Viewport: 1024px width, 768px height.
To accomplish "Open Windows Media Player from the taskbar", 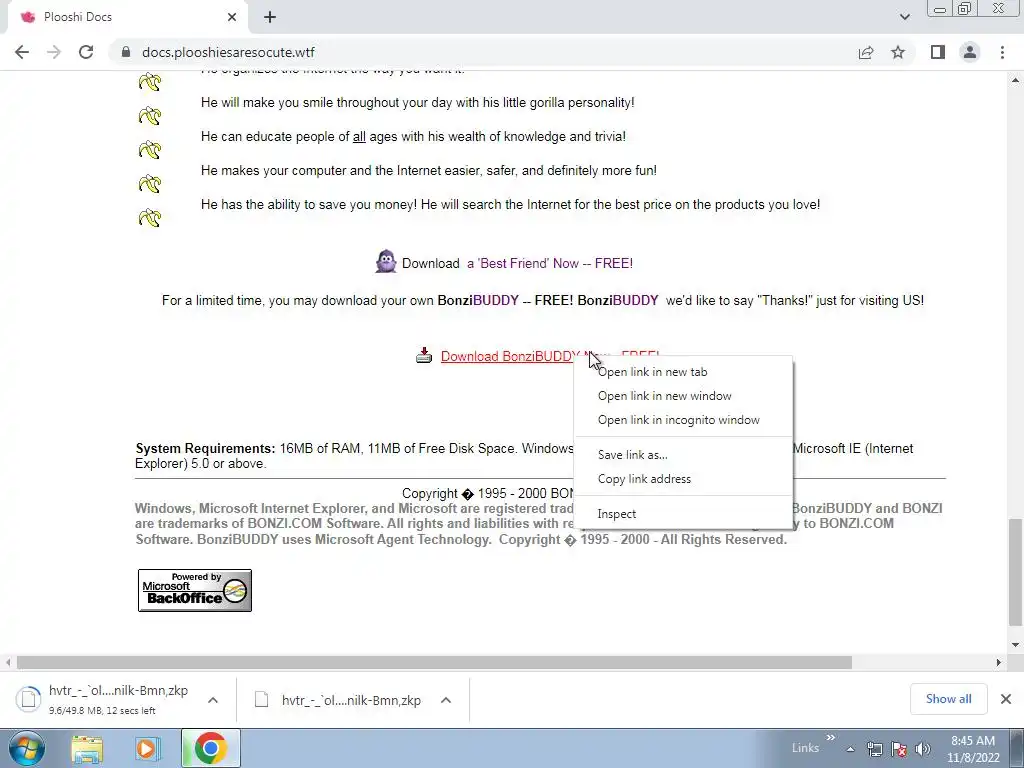I will click(x=148, y=749).
